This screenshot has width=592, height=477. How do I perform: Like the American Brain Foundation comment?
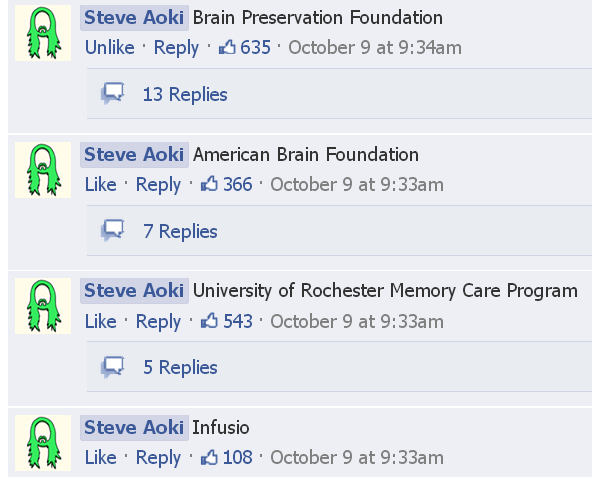[100, 184]
